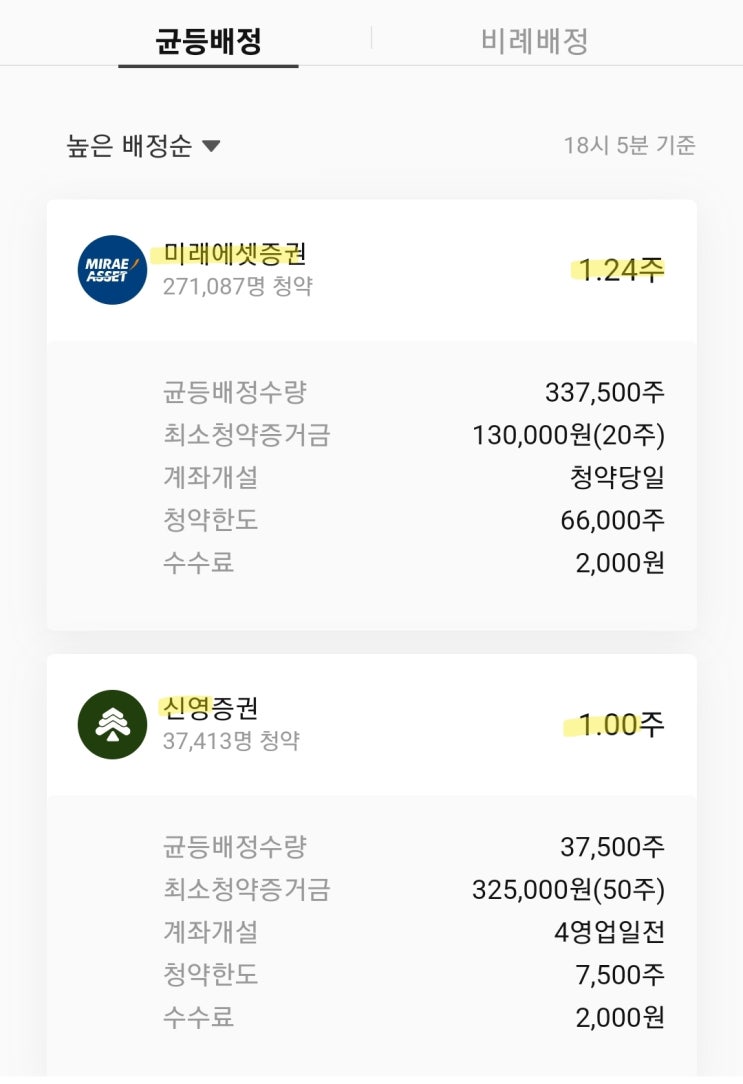Click the 37,413명 청약 subscriber count

click(230, 741)
